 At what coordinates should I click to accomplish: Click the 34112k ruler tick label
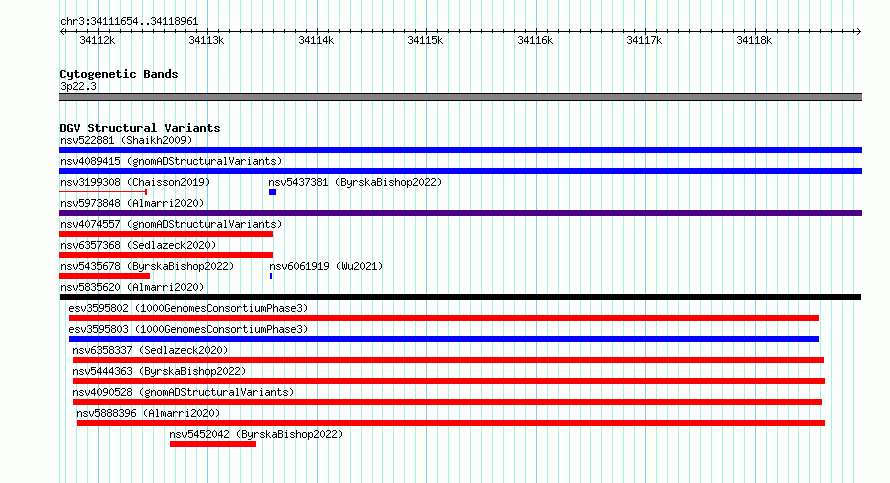pyautogui.click(x=97, y=40)
